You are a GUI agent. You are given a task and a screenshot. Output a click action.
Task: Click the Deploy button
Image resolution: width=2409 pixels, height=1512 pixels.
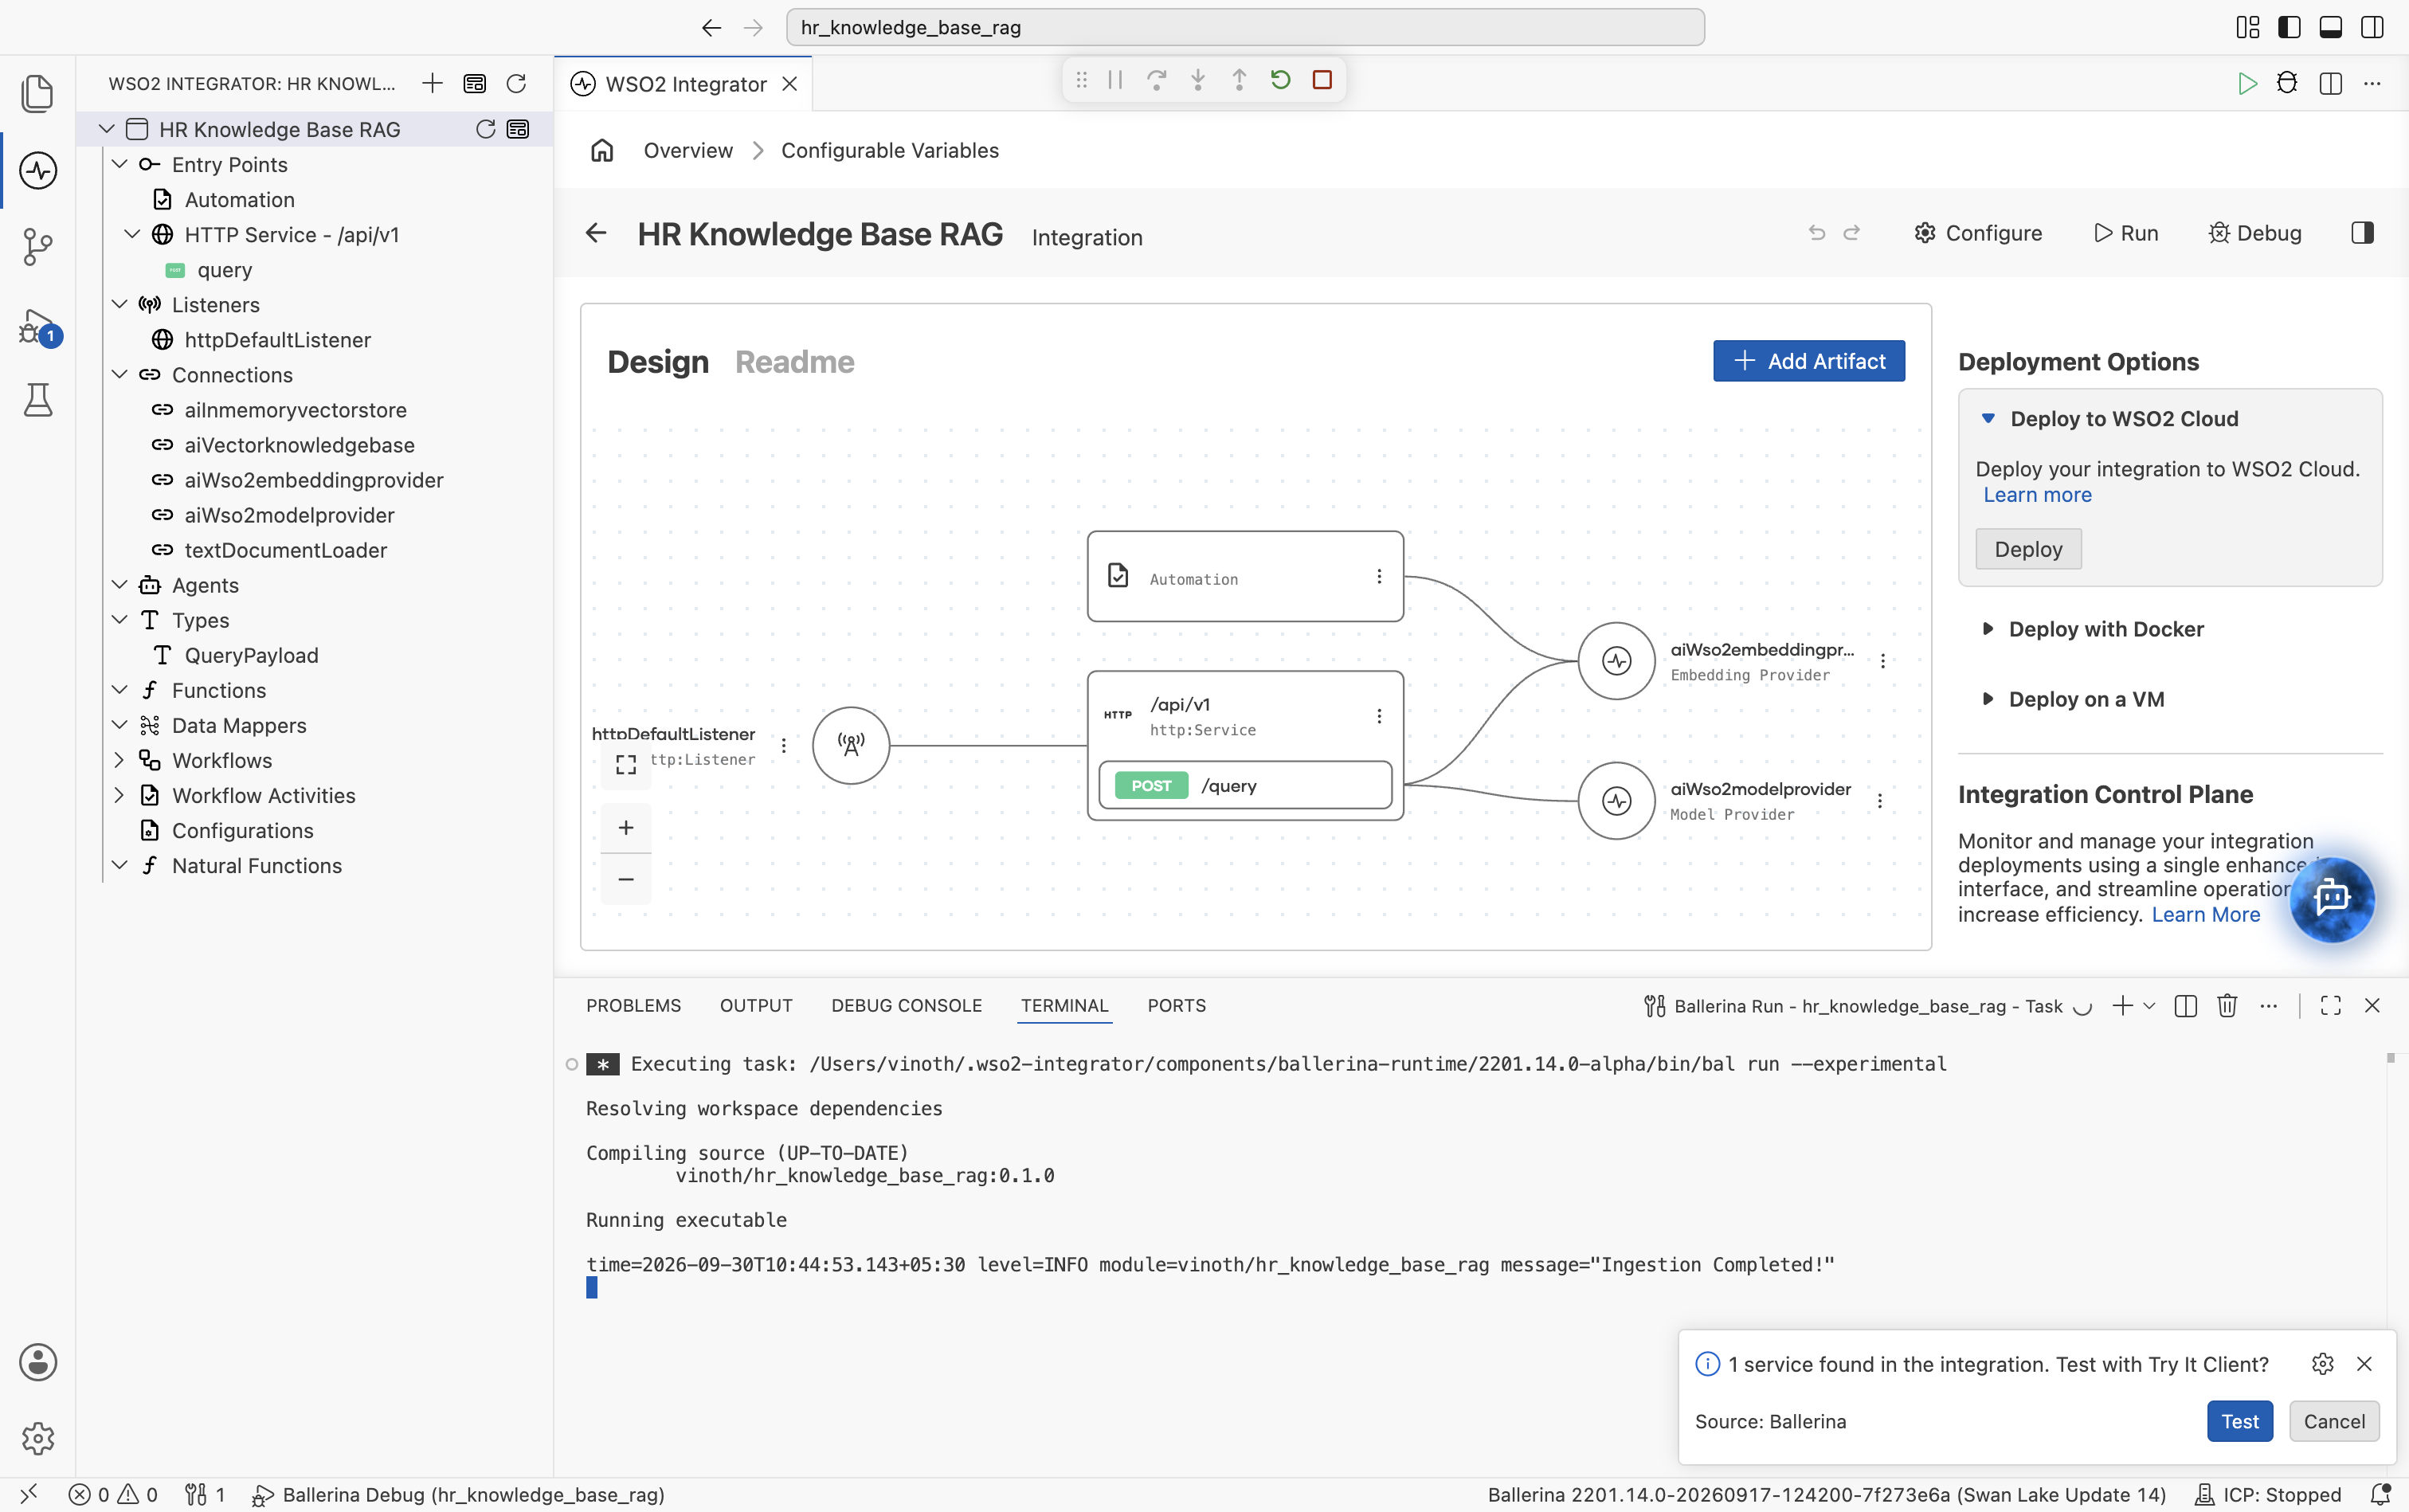pos(2028,549)
